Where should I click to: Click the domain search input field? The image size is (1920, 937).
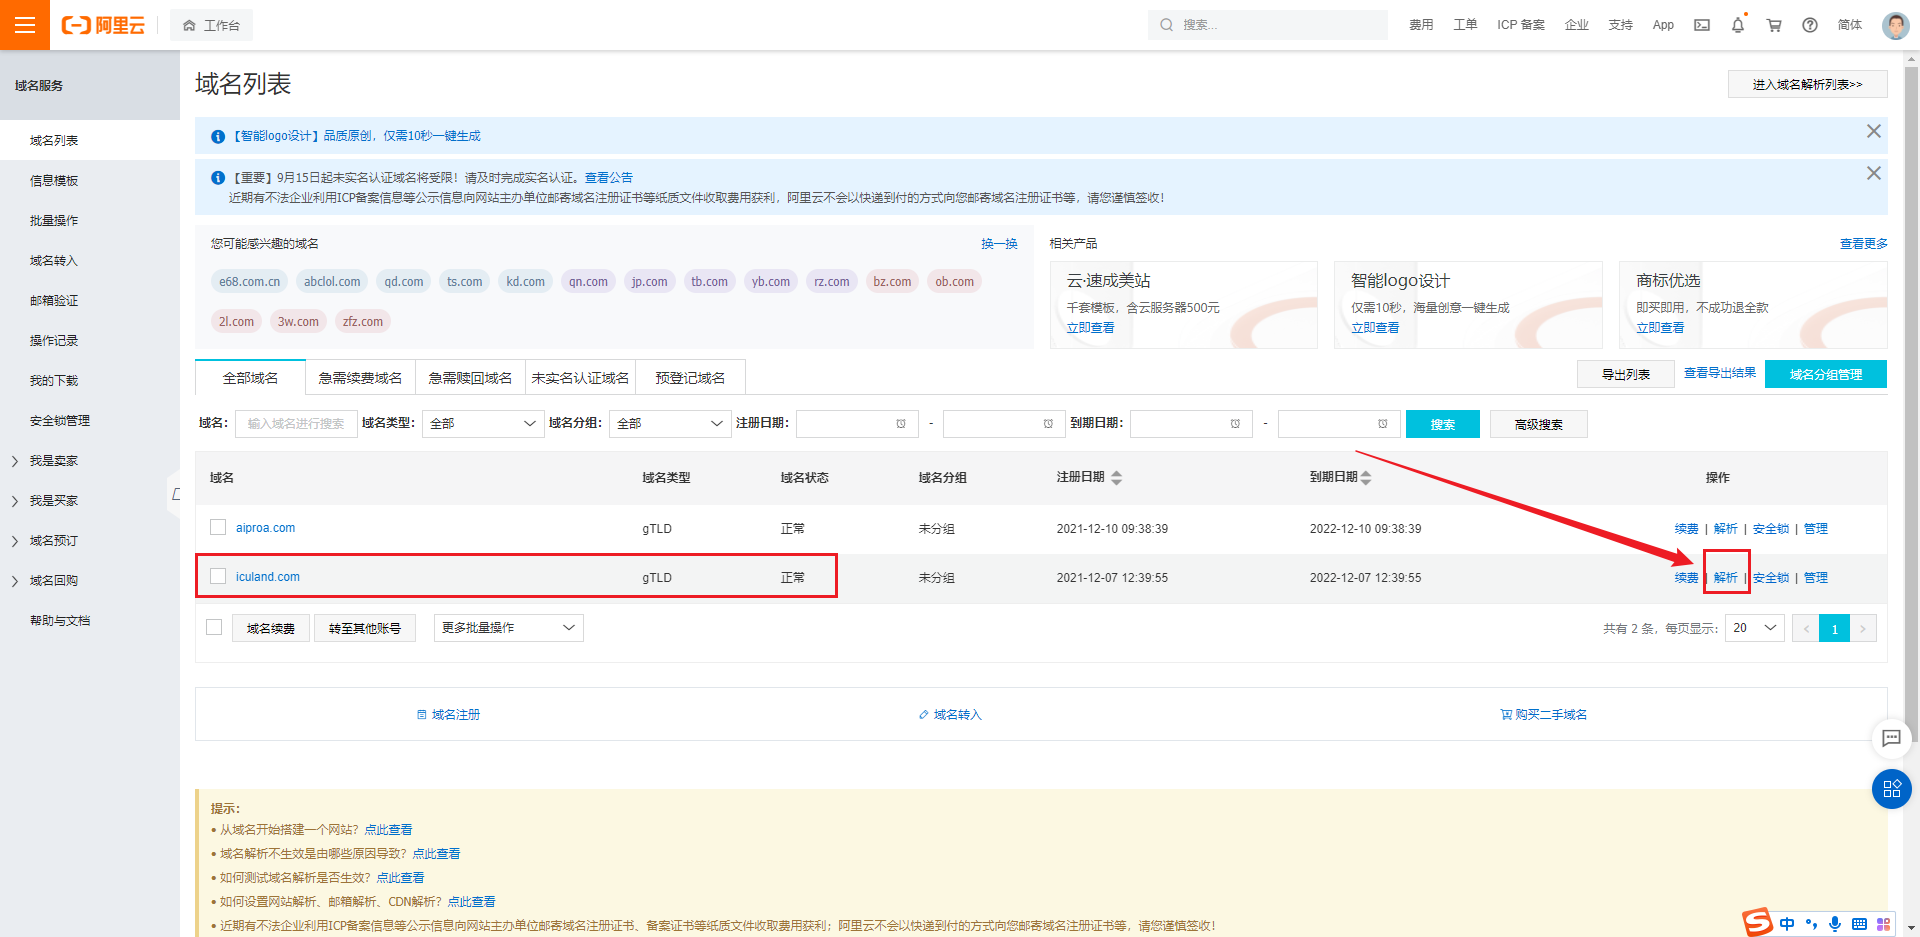296,423
